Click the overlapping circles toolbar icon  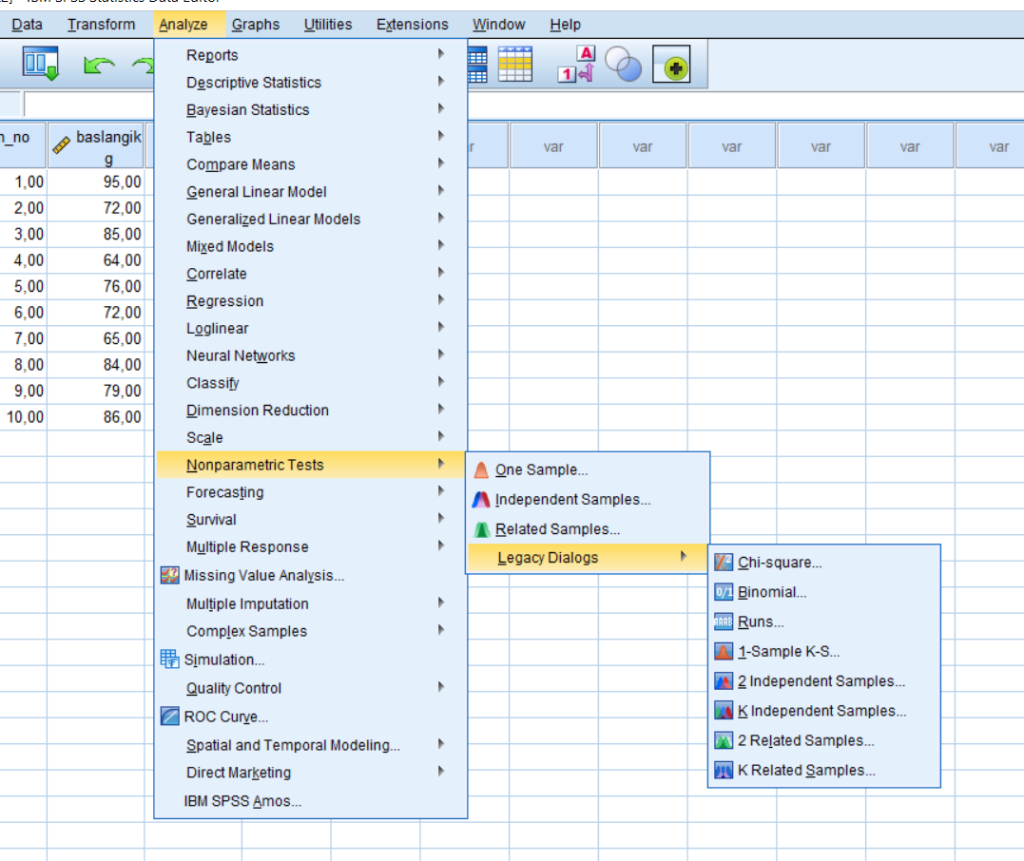pos(623,66)
